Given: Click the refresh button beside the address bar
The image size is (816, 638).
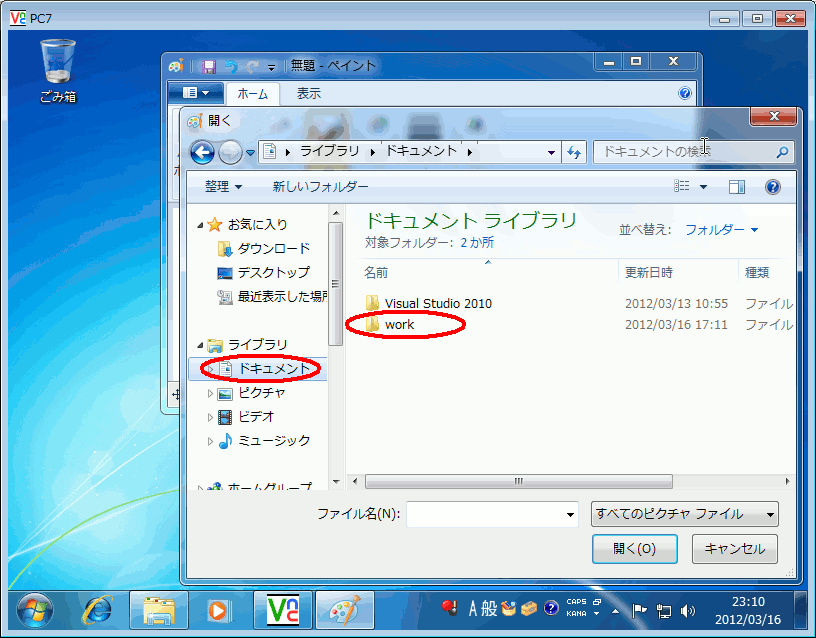Looking at the screenshot, I should click(574, 152).
